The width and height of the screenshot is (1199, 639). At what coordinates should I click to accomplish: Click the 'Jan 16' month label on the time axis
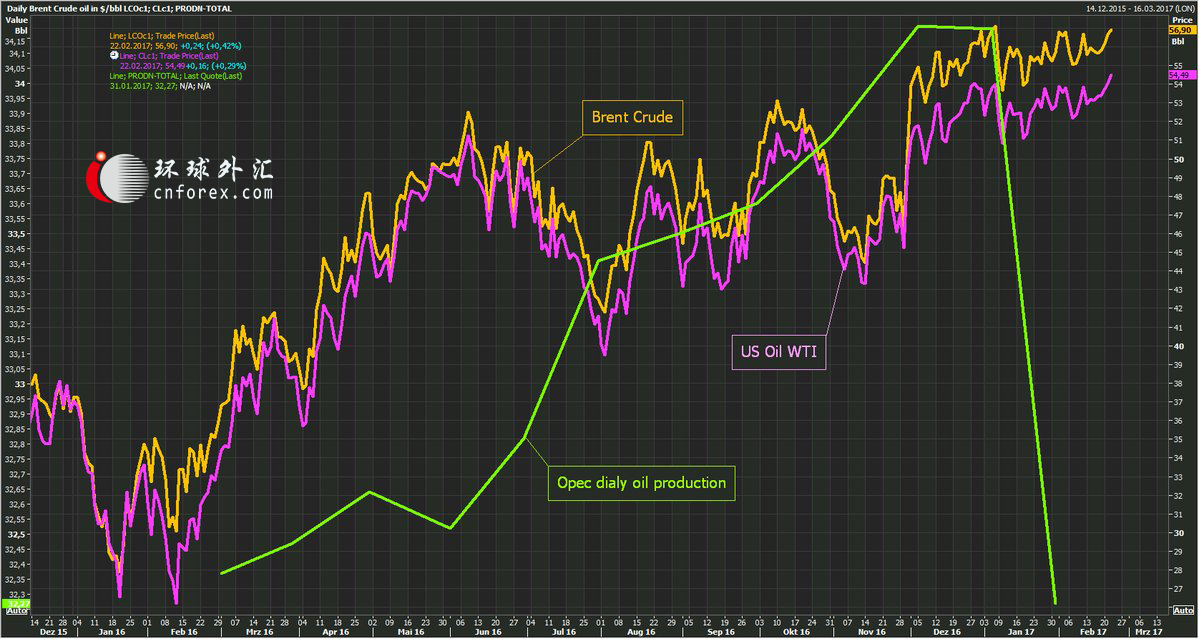pyautogui.click(x=112, y=633)
